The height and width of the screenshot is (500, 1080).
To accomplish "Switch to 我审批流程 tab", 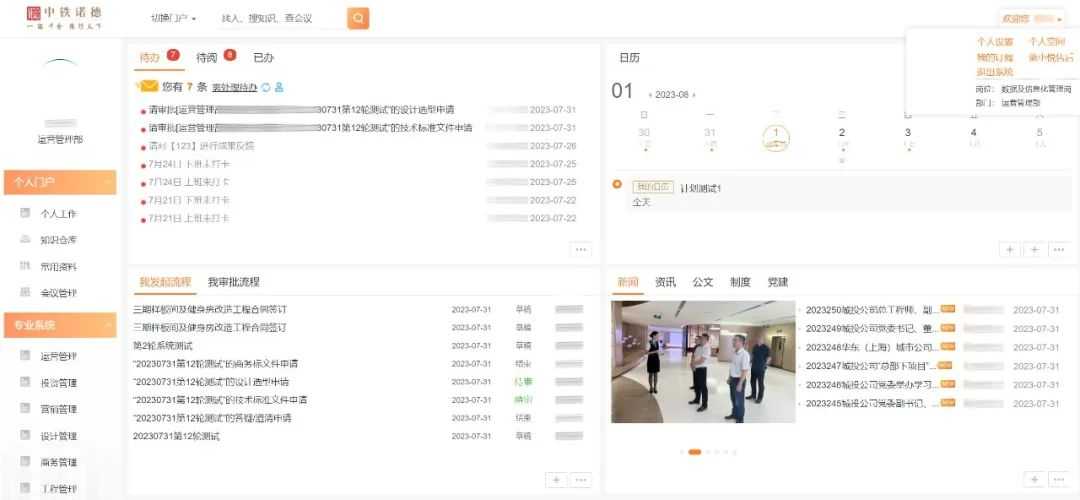I will pyautogui.click(x=233, y=282).
